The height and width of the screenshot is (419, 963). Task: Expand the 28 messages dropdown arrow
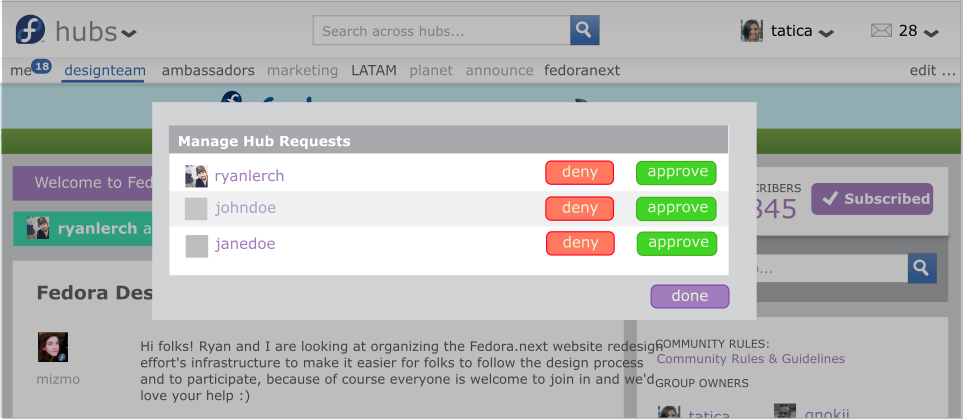[x=931, y=33]
